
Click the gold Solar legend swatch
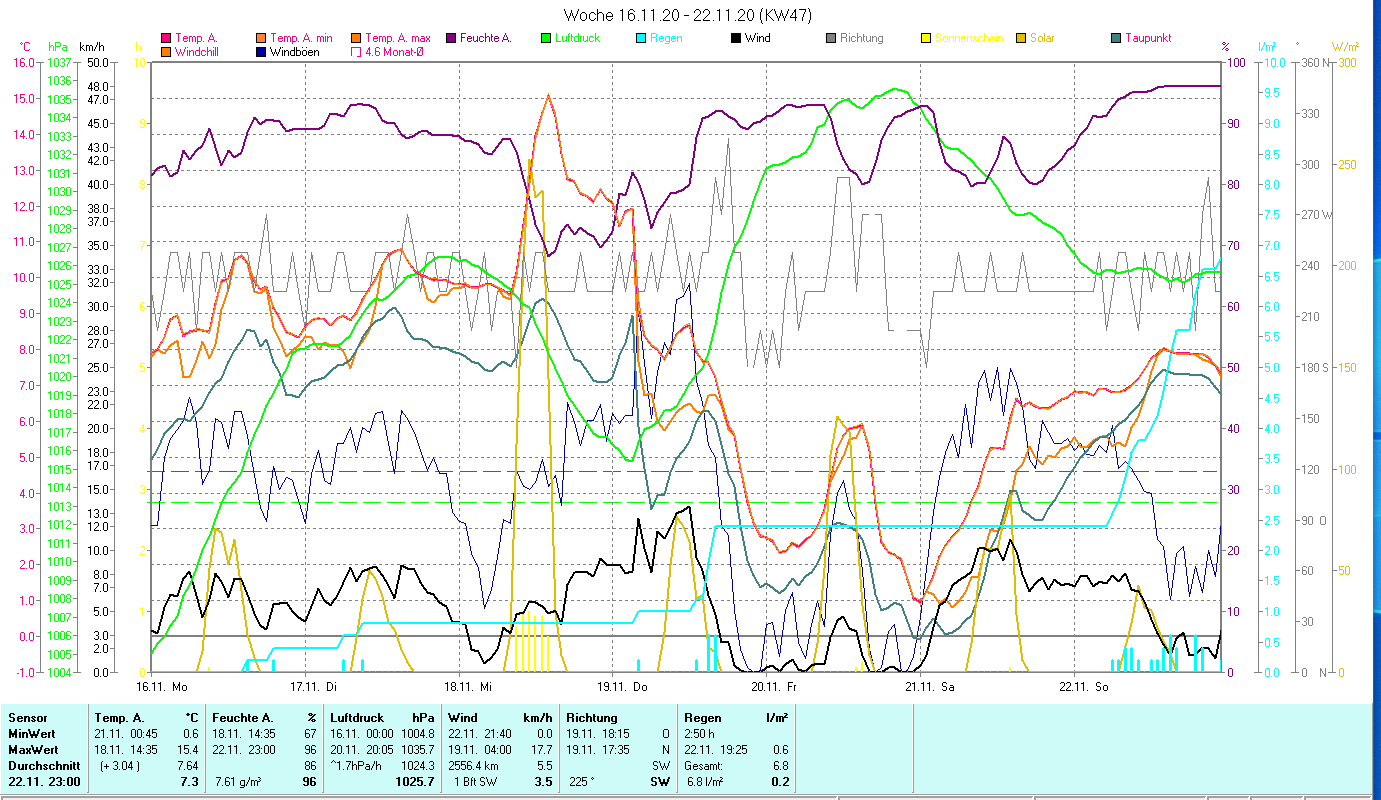(1021, 38)
